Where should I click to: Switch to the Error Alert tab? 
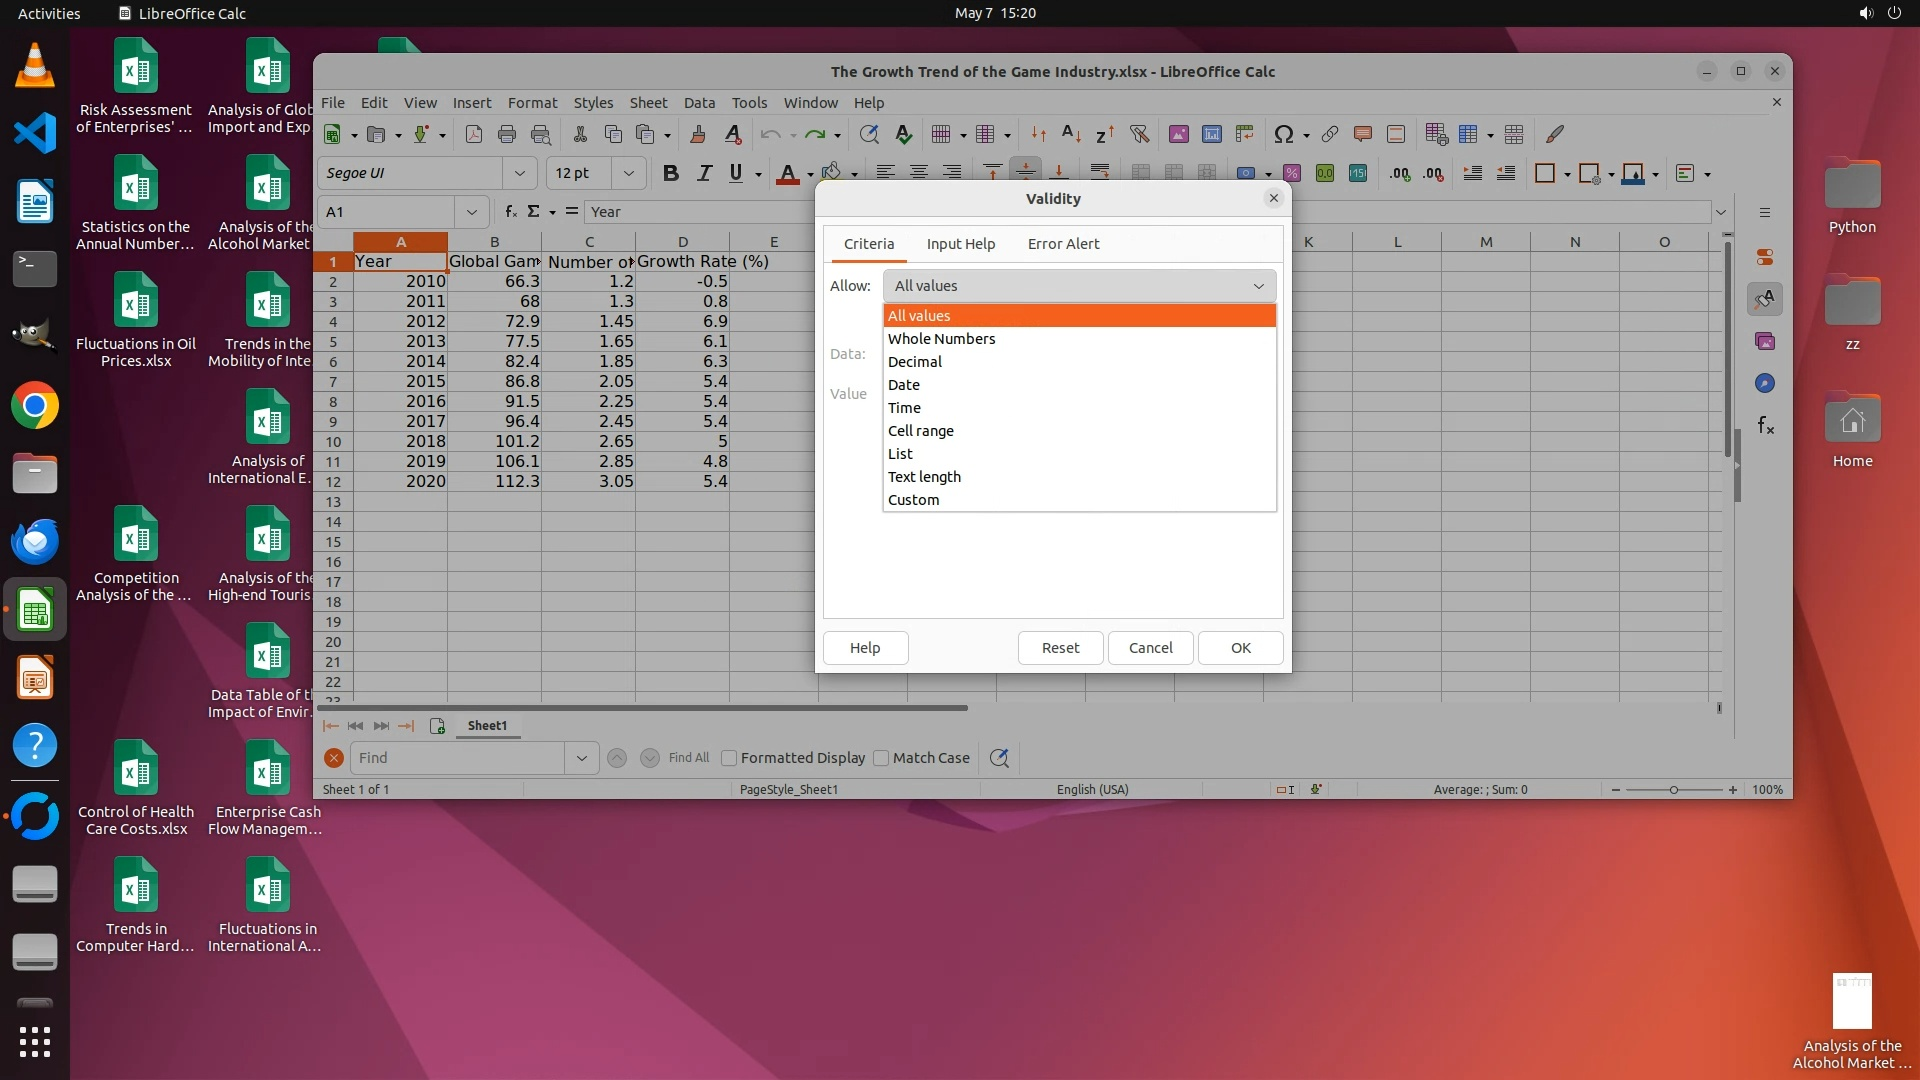pos(1062,244)
